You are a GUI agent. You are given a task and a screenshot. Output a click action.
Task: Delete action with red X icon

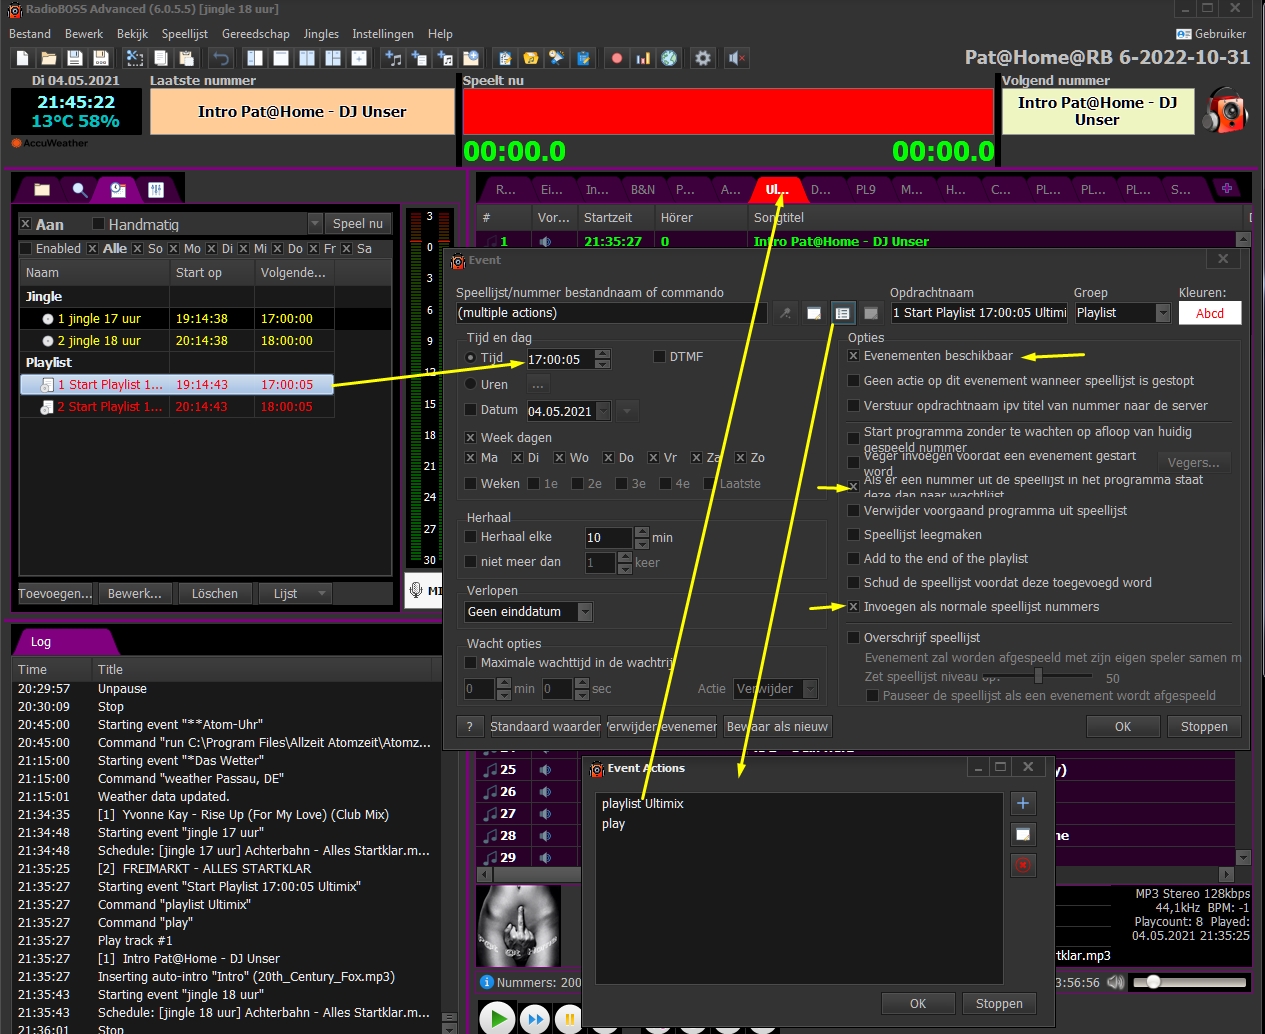click(x=1023, y=865)
